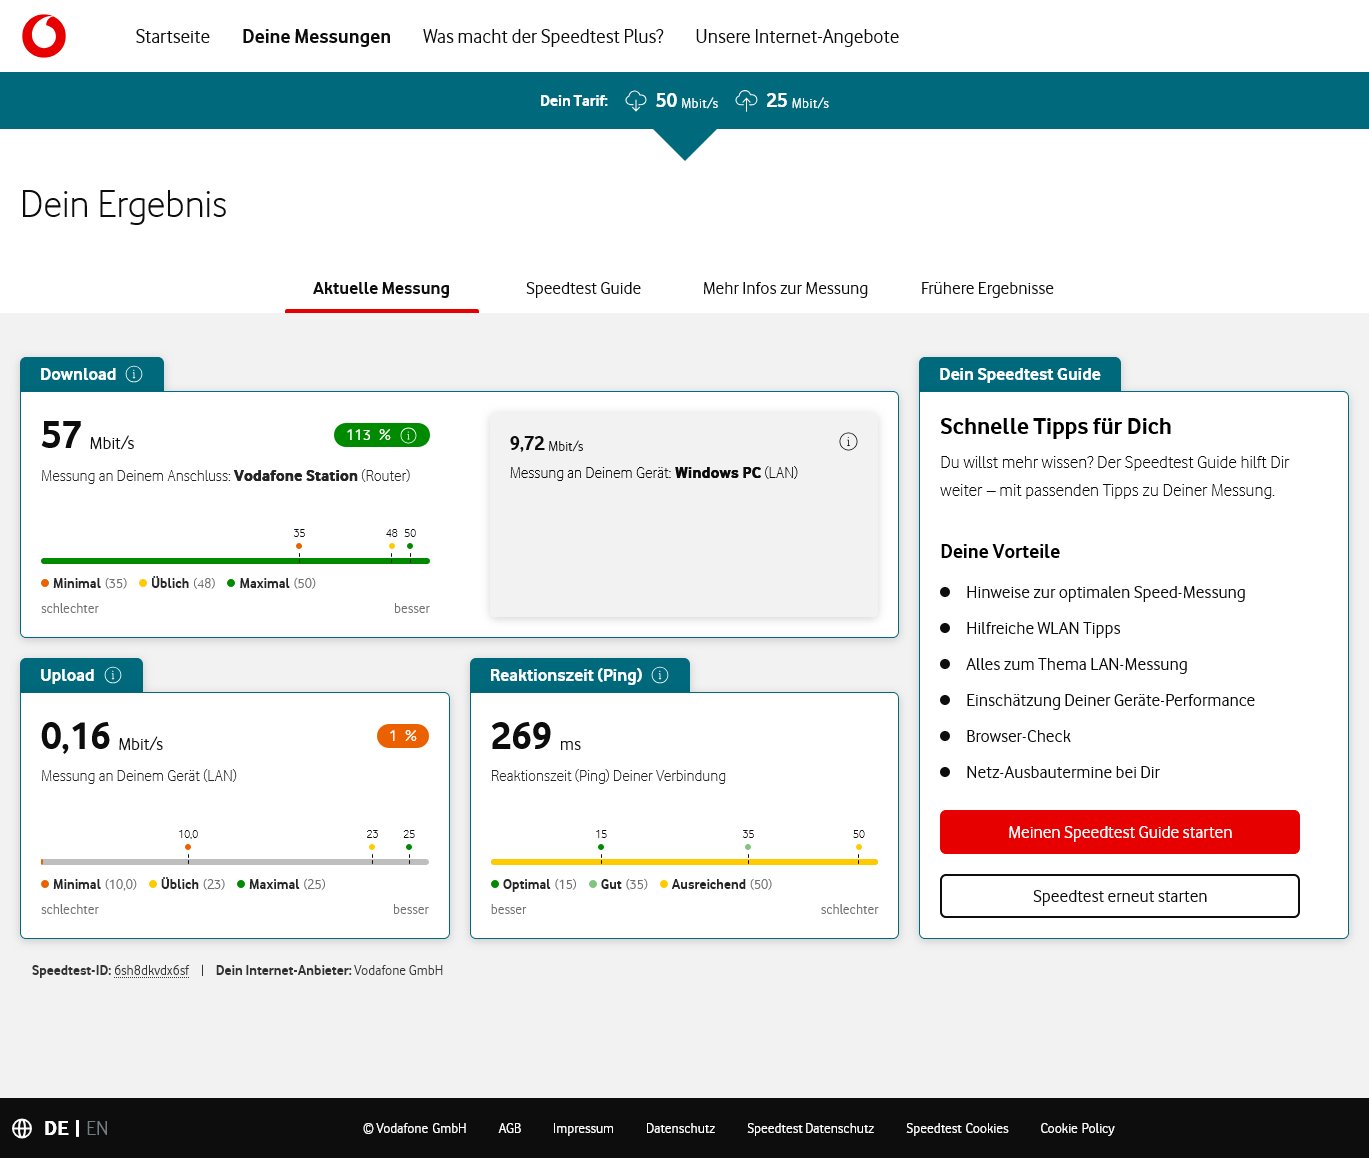
Task: Open the Datenschutz footer link
Action: point(680,1128)
